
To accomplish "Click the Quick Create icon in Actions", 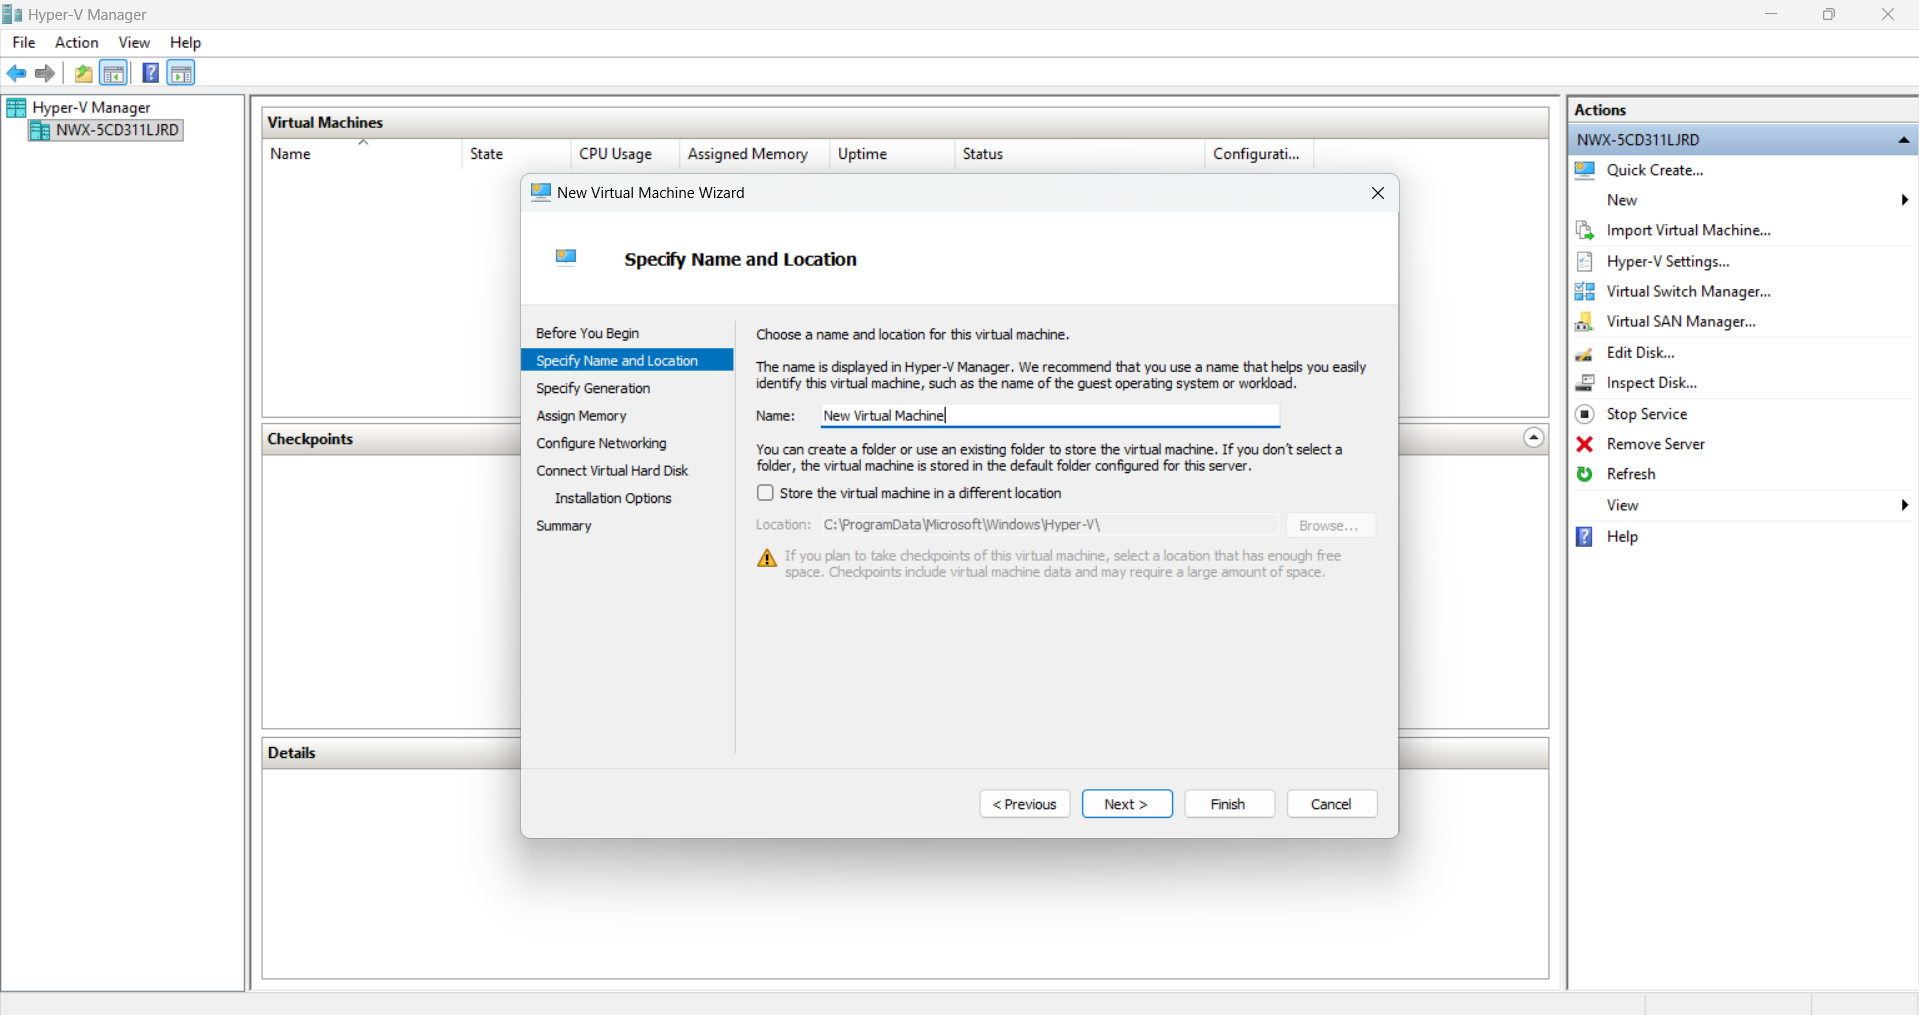I will [x=1584, y=170].
